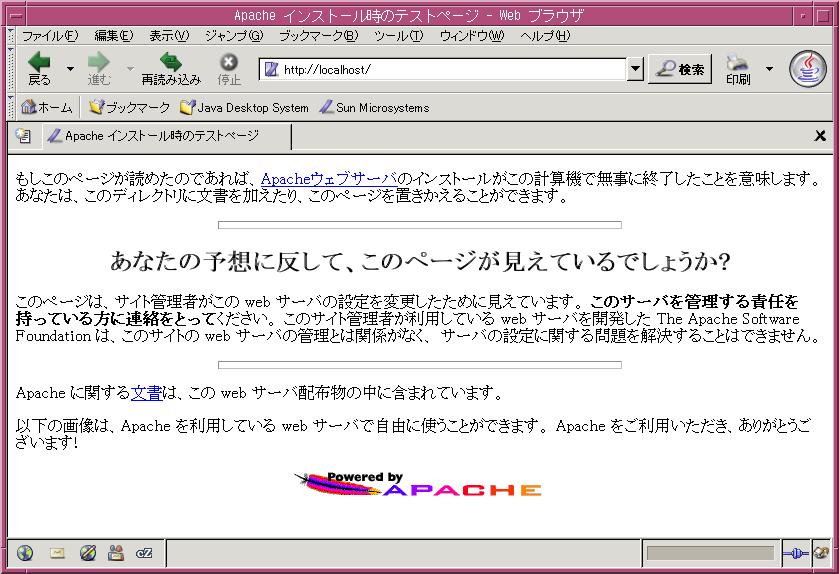The height and width of the screenshot is (574, 839).
Task: Open the Home (ホーム) bookmark button
Action: tap(46, 107)
